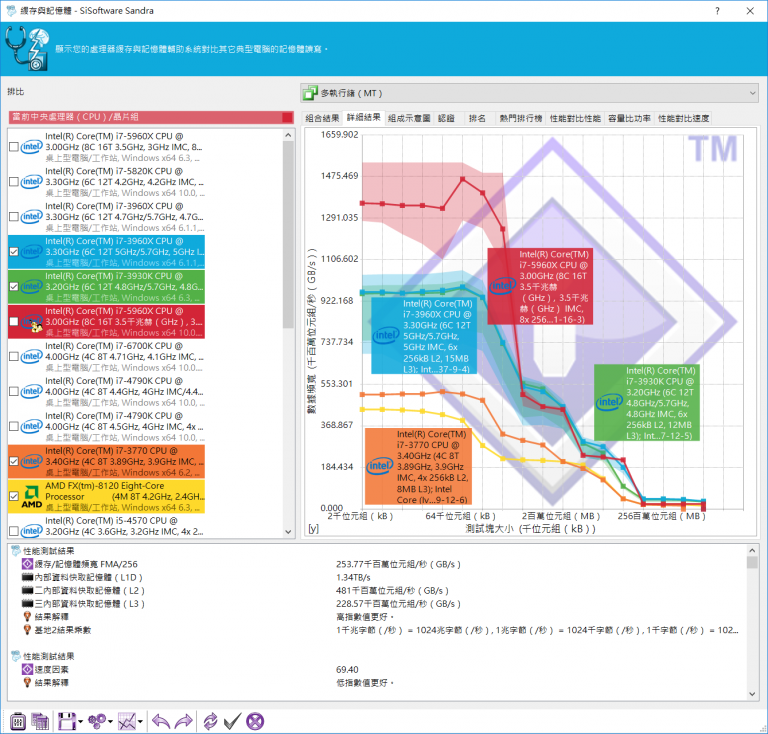Open the chart icon dropdown arrow
This screenshot has width=768, height=734.
click(140, 722)
